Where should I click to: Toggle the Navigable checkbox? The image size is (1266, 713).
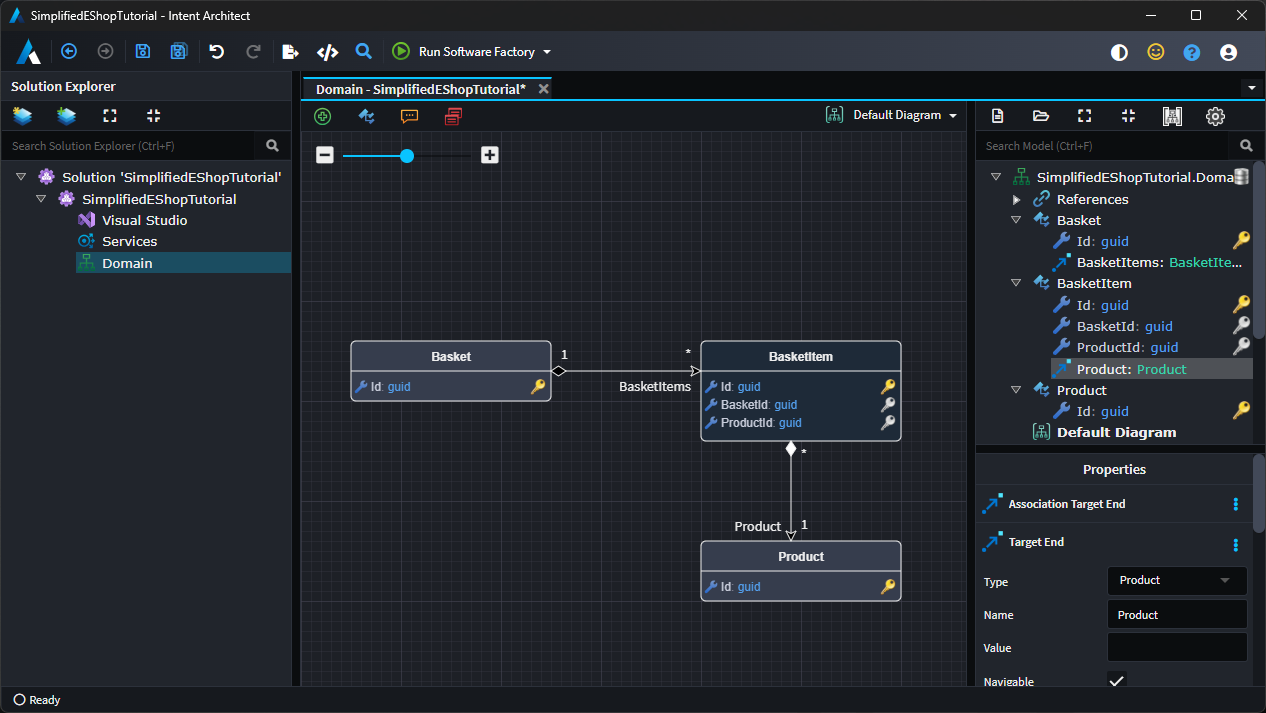click(1117, 681)
